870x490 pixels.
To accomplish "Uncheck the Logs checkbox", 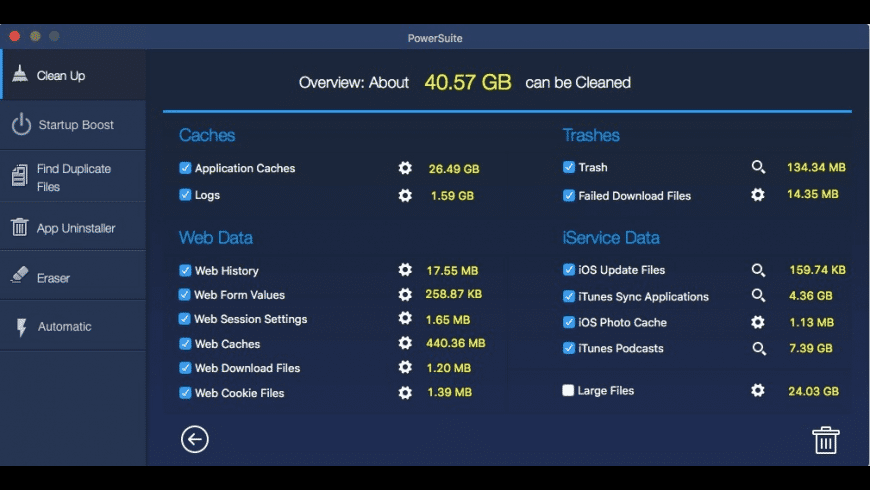I will pos(185,195).
